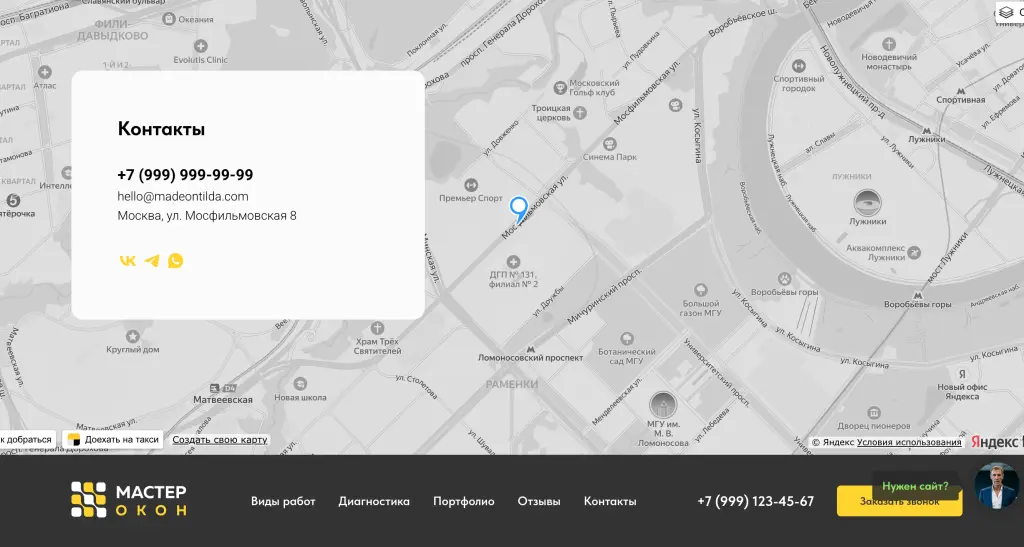Screen dimensions: 1024x547
Task: Select Новодевичий монастырь marker
Action: pos(889,44)
